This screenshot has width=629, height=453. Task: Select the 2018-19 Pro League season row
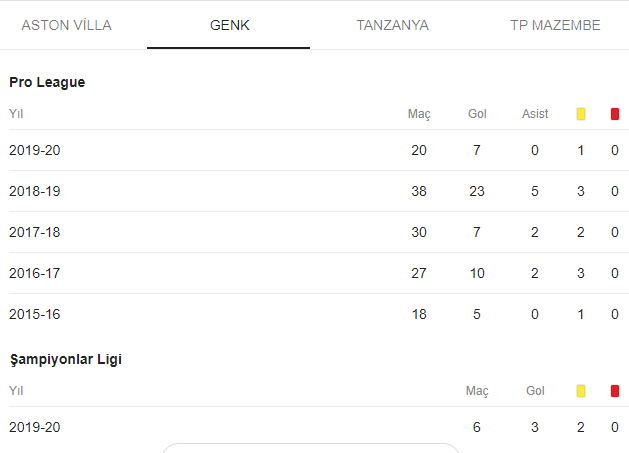pos(319,191)
